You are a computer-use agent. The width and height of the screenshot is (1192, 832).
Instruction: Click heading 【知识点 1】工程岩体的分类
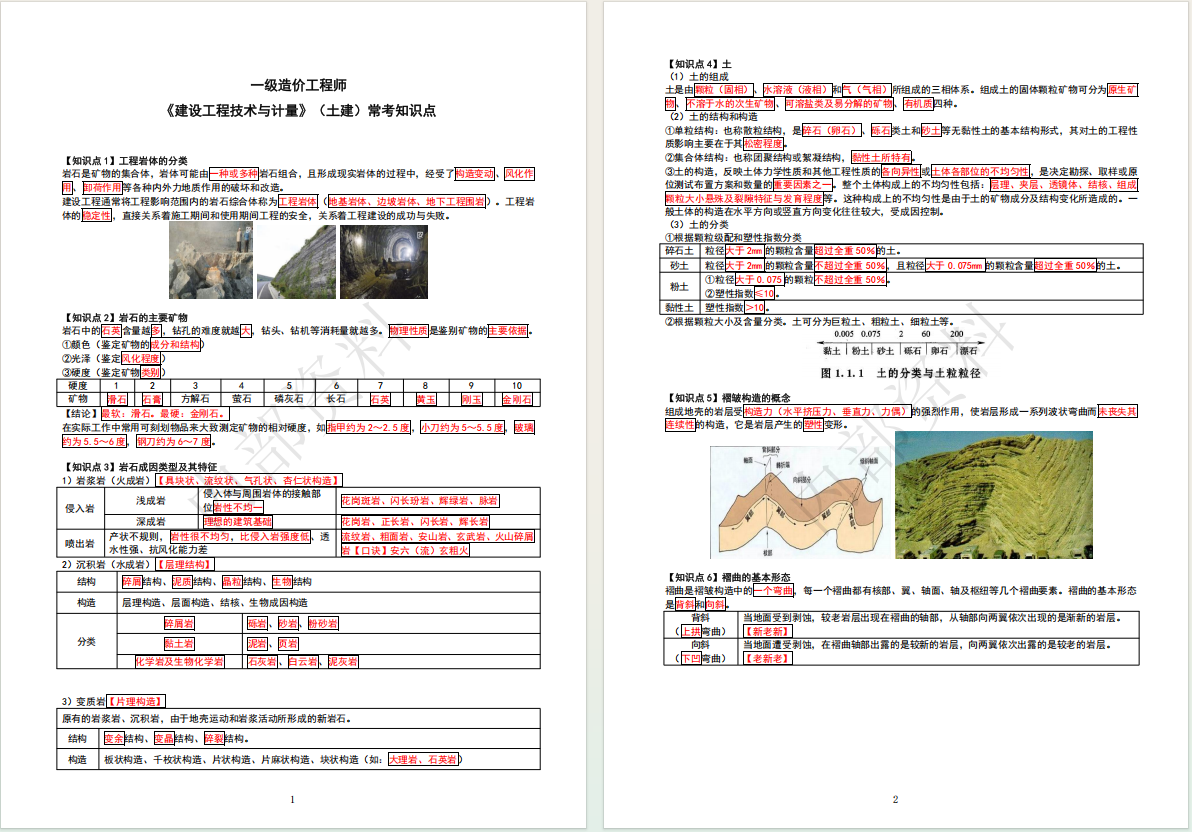(125, 160)
